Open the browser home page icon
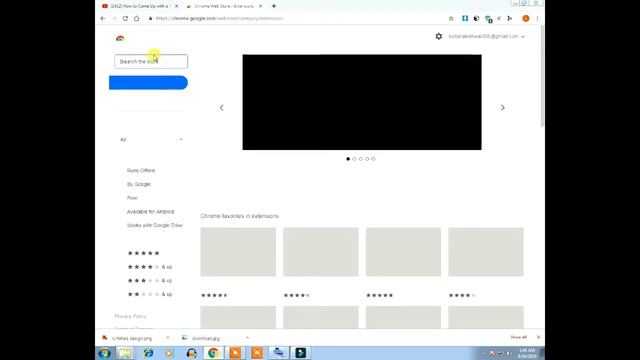This screenshot has width=640, height=360. click(x=137, y=18)
